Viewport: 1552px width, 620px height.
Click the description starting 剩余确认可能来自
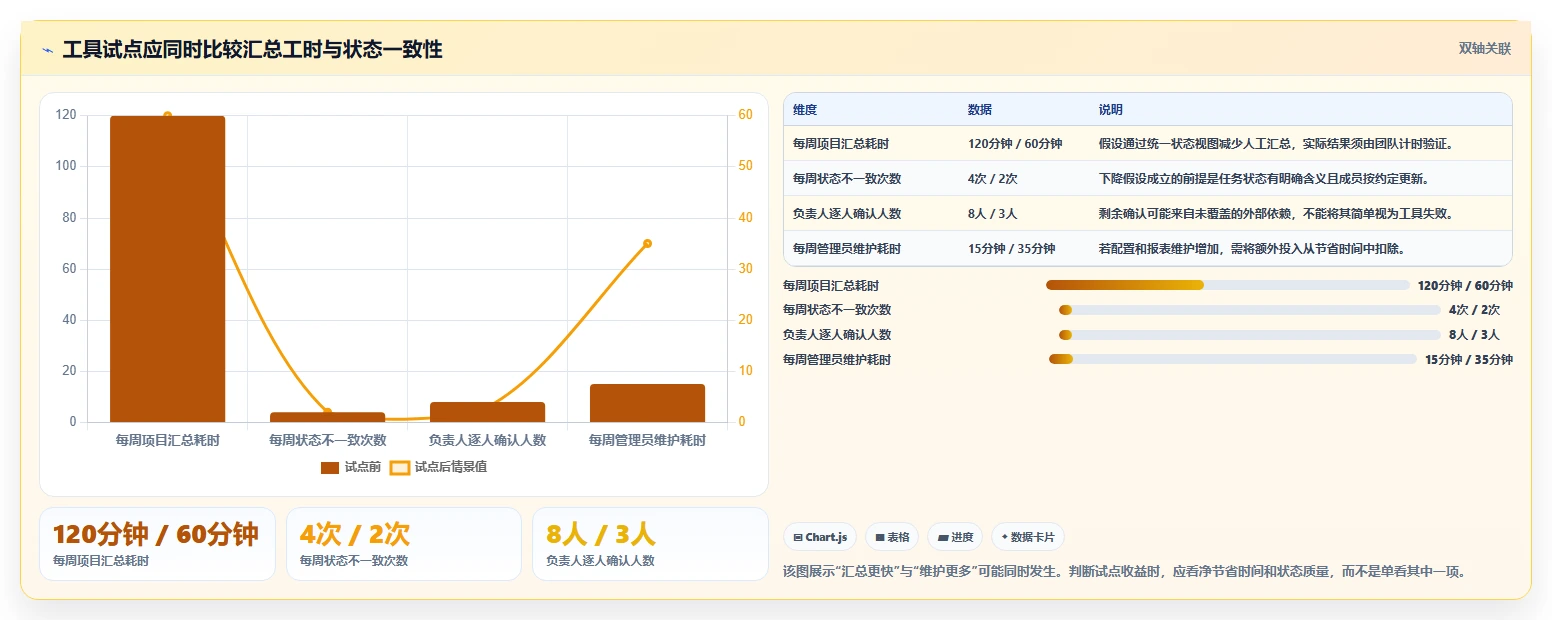click(x=1276, y=214)
